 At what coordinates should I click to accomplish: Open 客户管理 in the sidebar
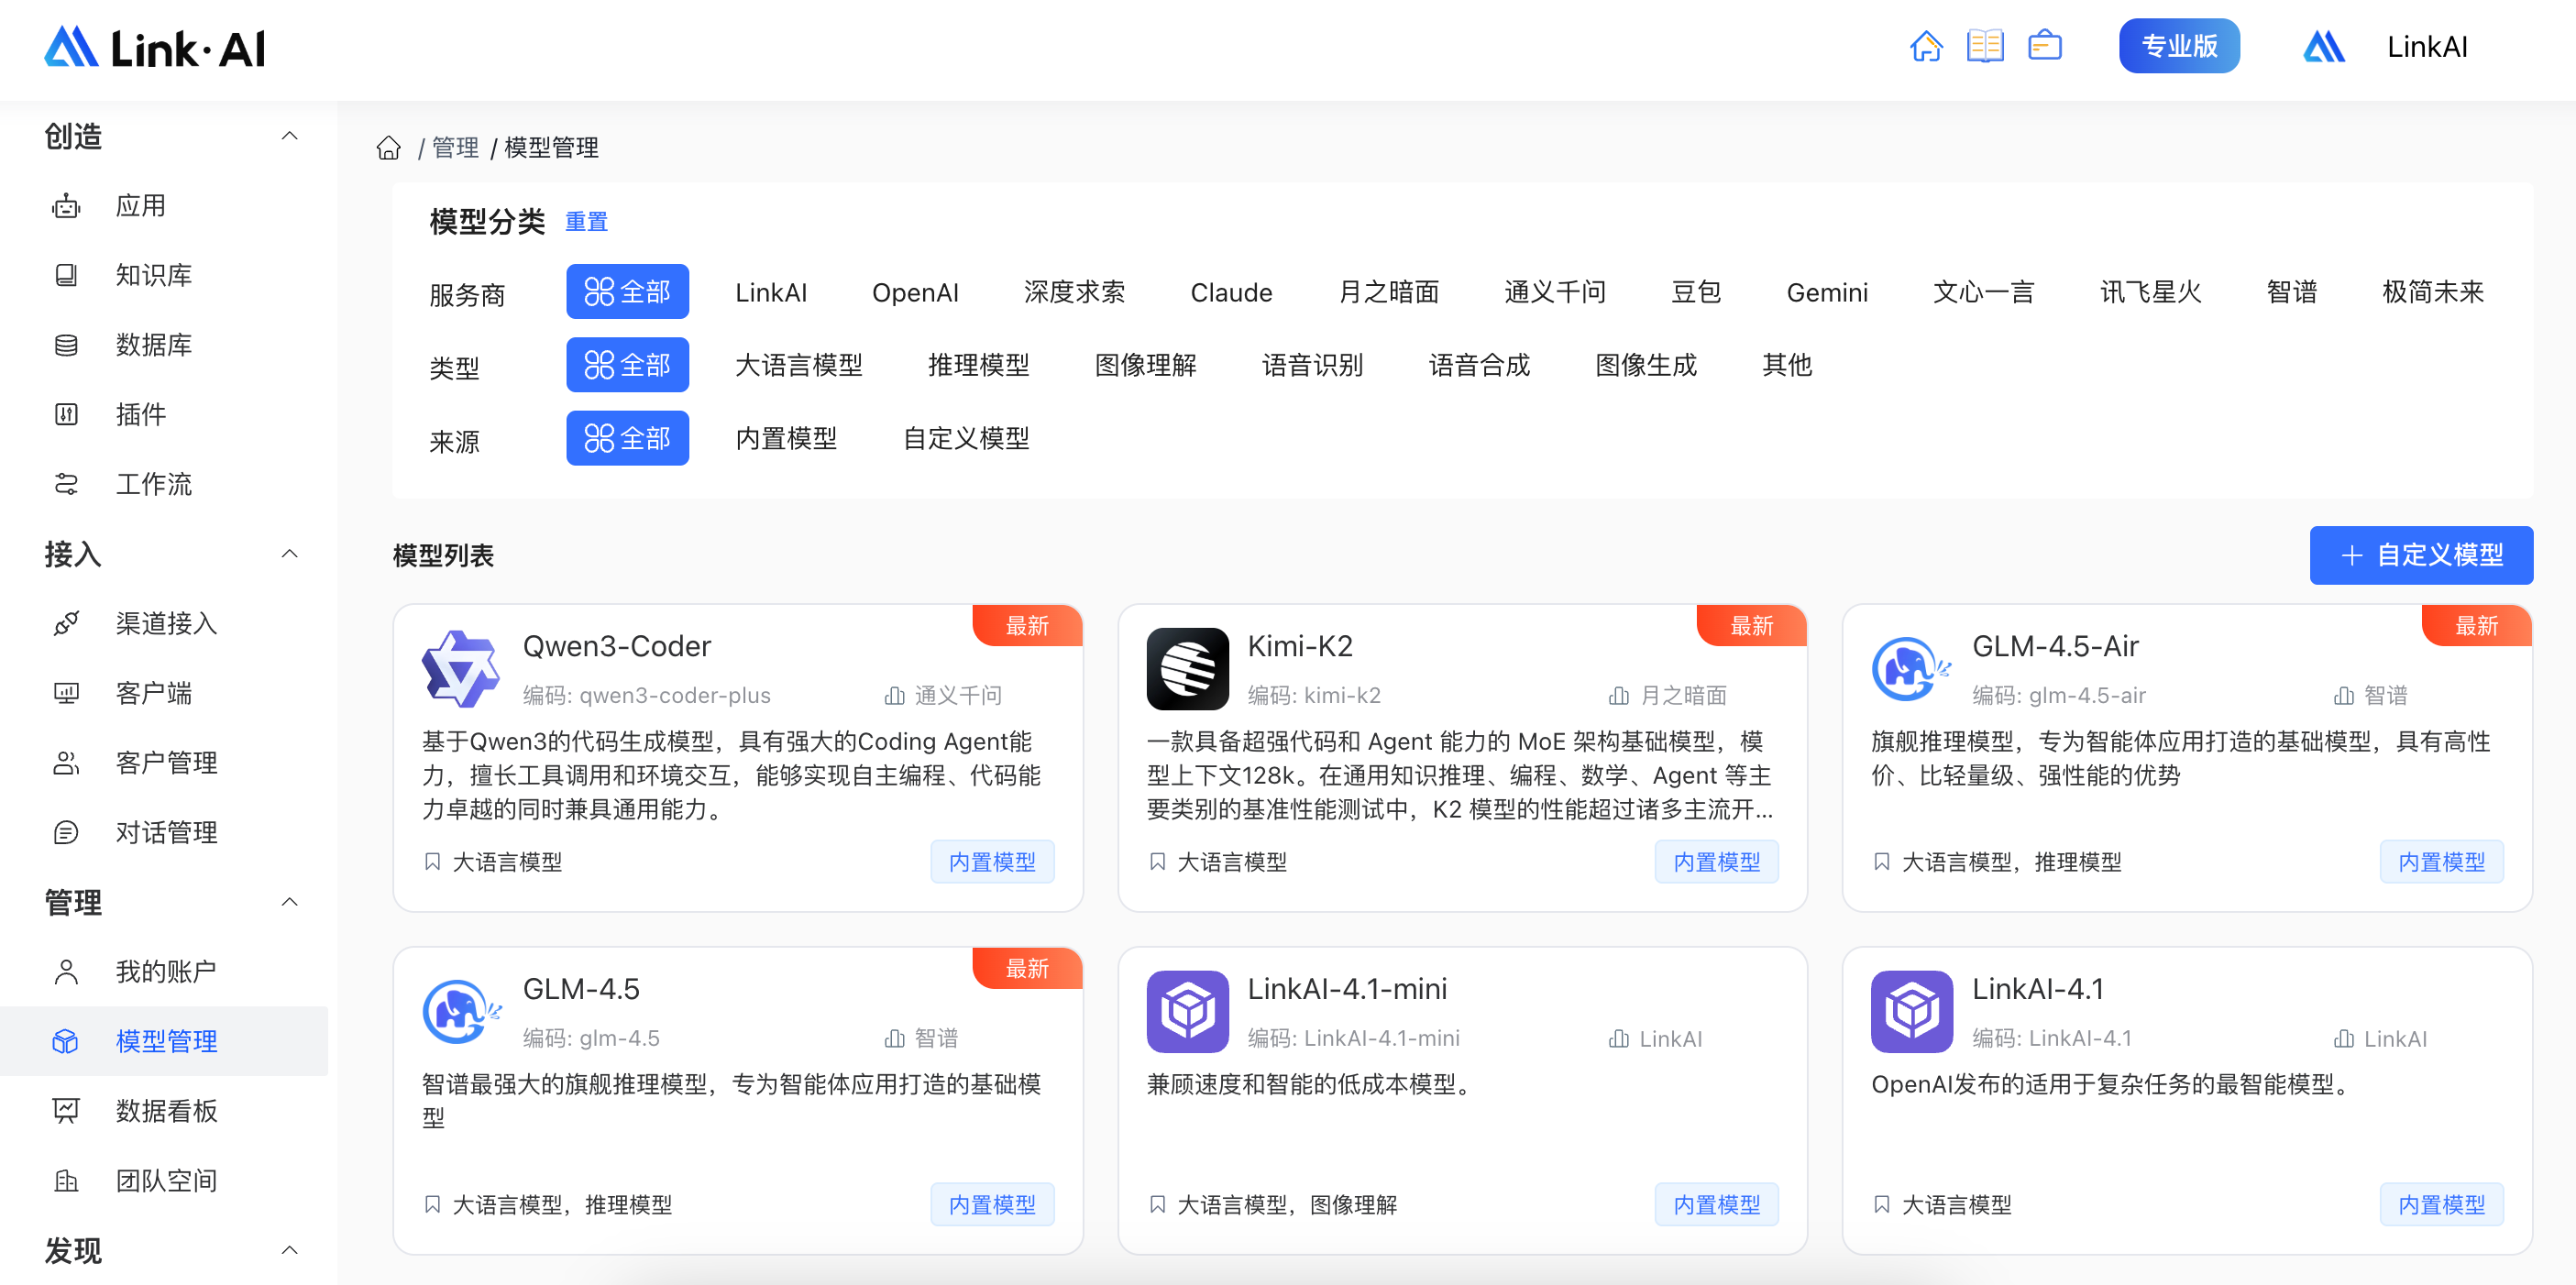[x=164, y=763]
